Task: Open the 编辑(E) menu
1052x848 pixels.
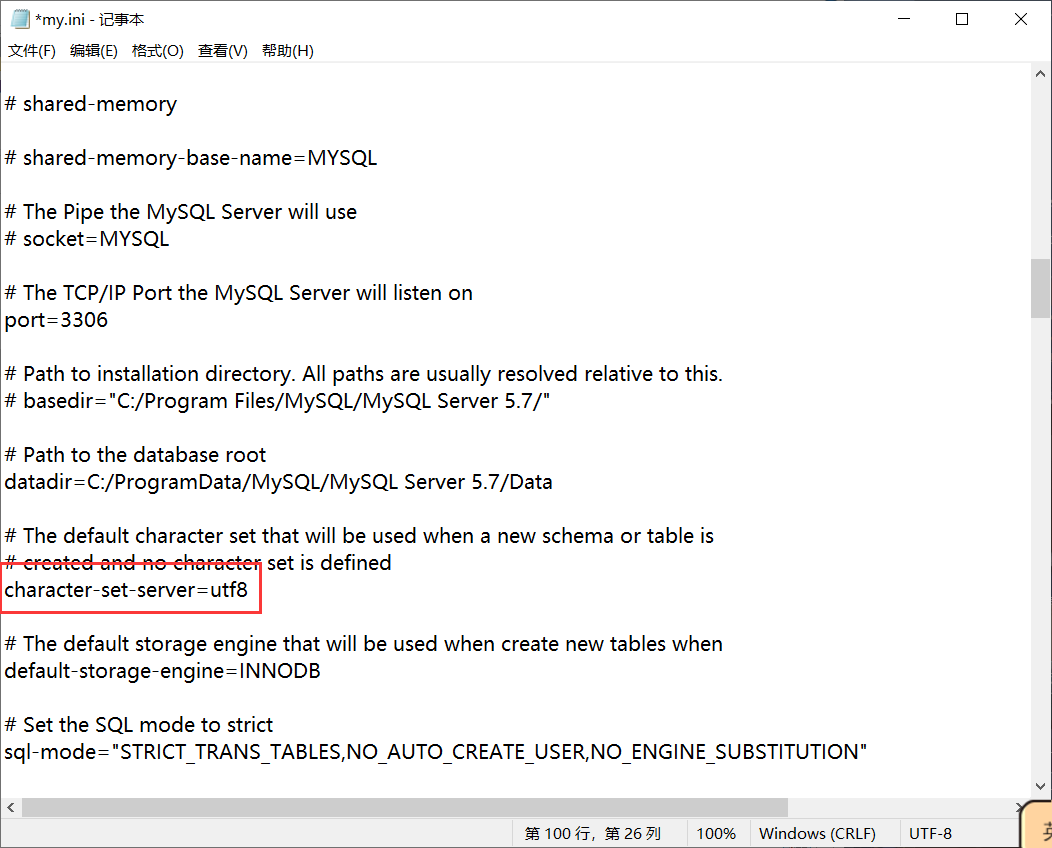Action: tap(94, 51)
